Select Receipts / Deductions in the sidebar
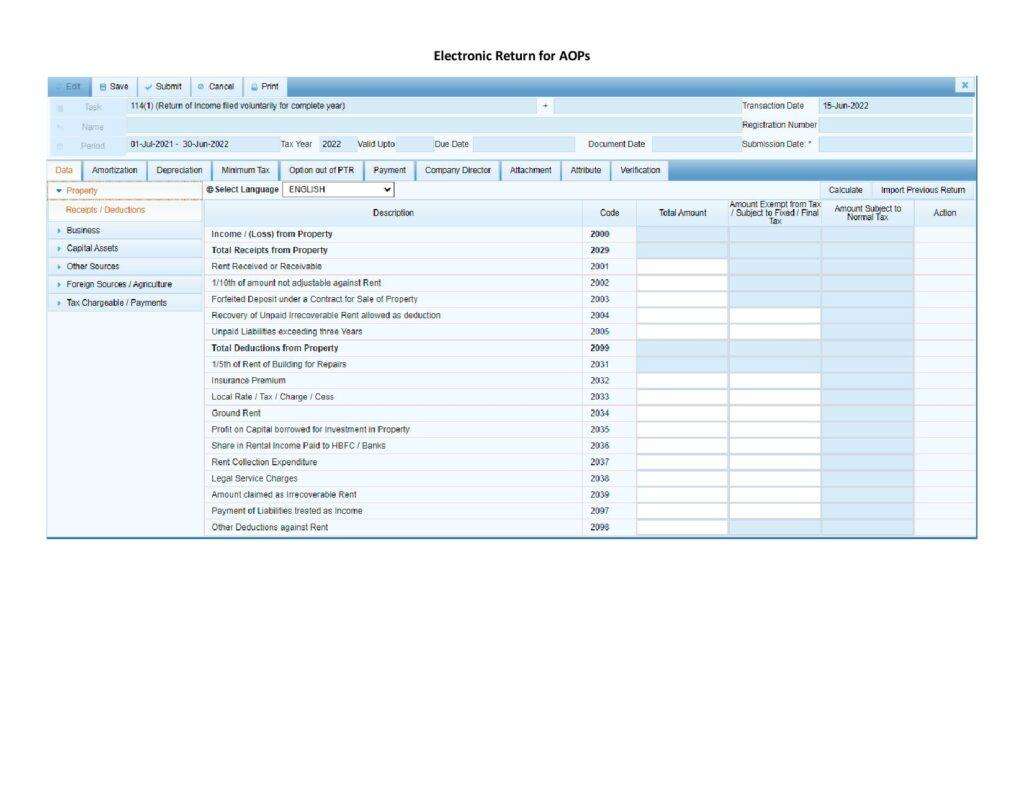Image resolution: width=1024 pixels, height=791 pixels. (x=105, y=210)
